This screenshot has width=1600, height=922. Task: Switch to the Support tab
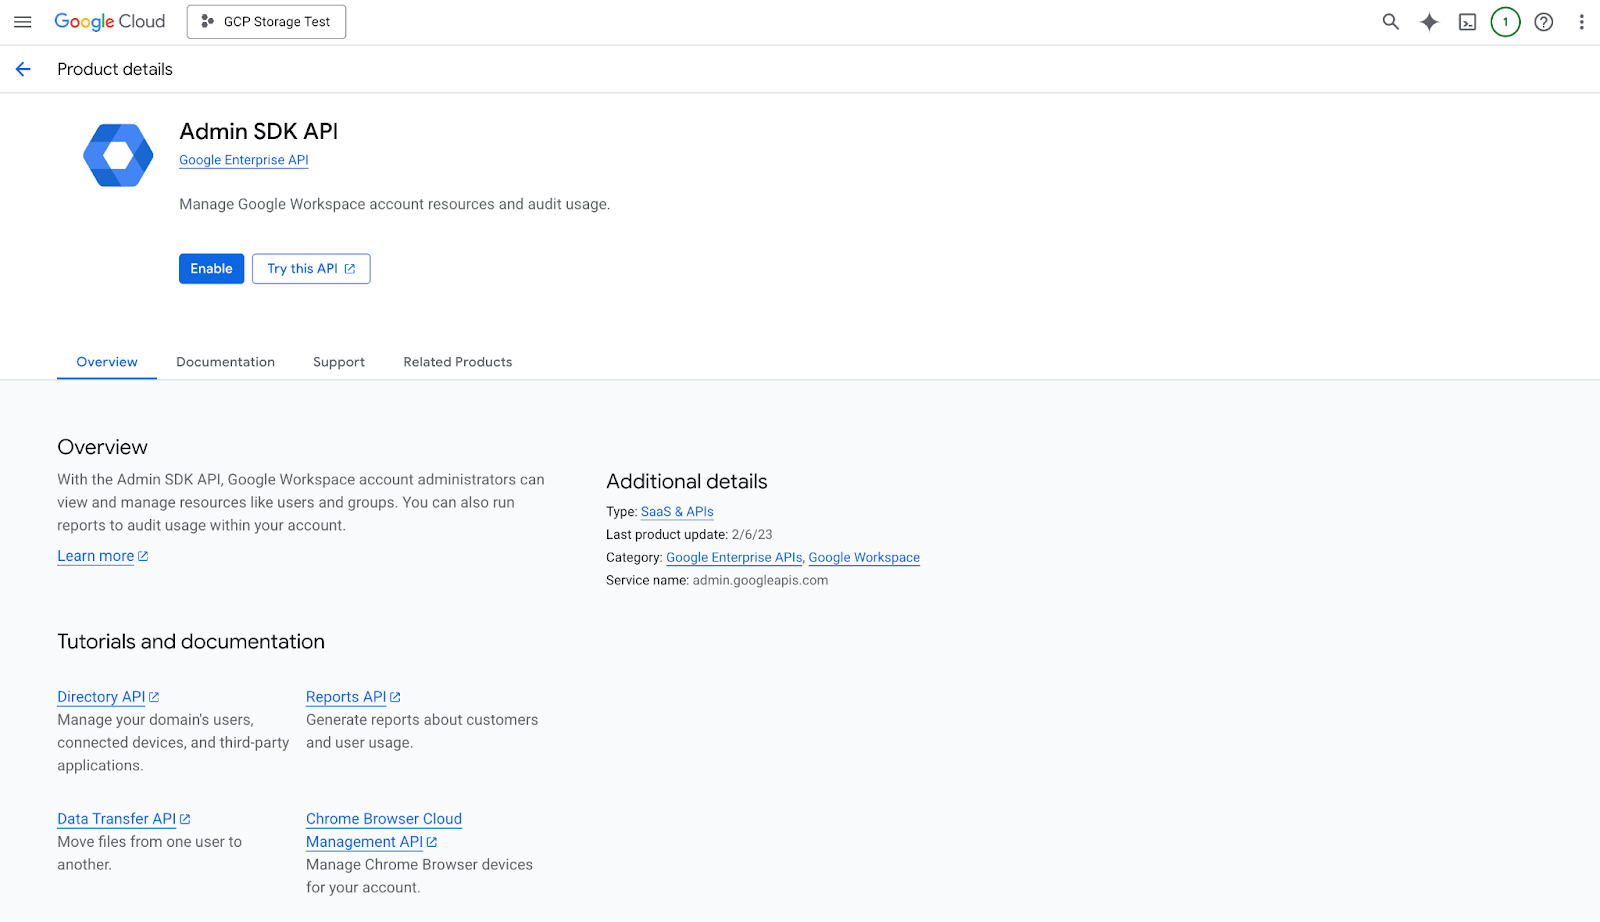[339, 362]
